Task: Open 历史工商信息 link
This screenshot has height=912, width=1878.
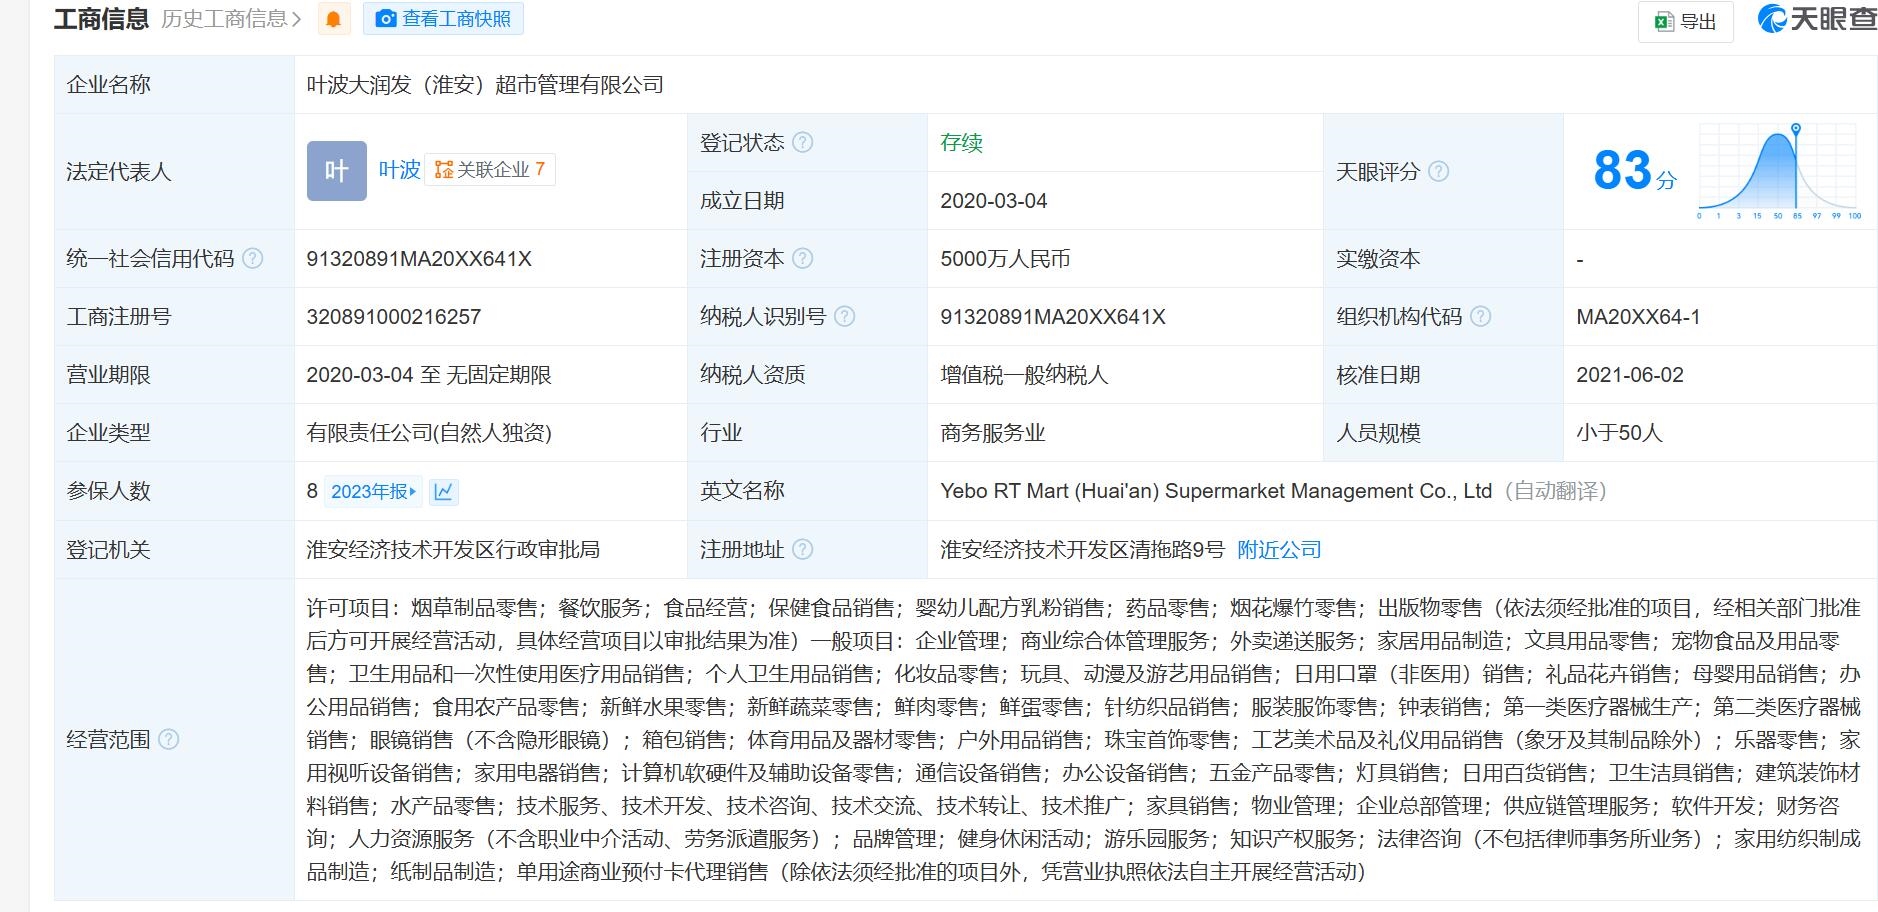Action: click(231, 19)
